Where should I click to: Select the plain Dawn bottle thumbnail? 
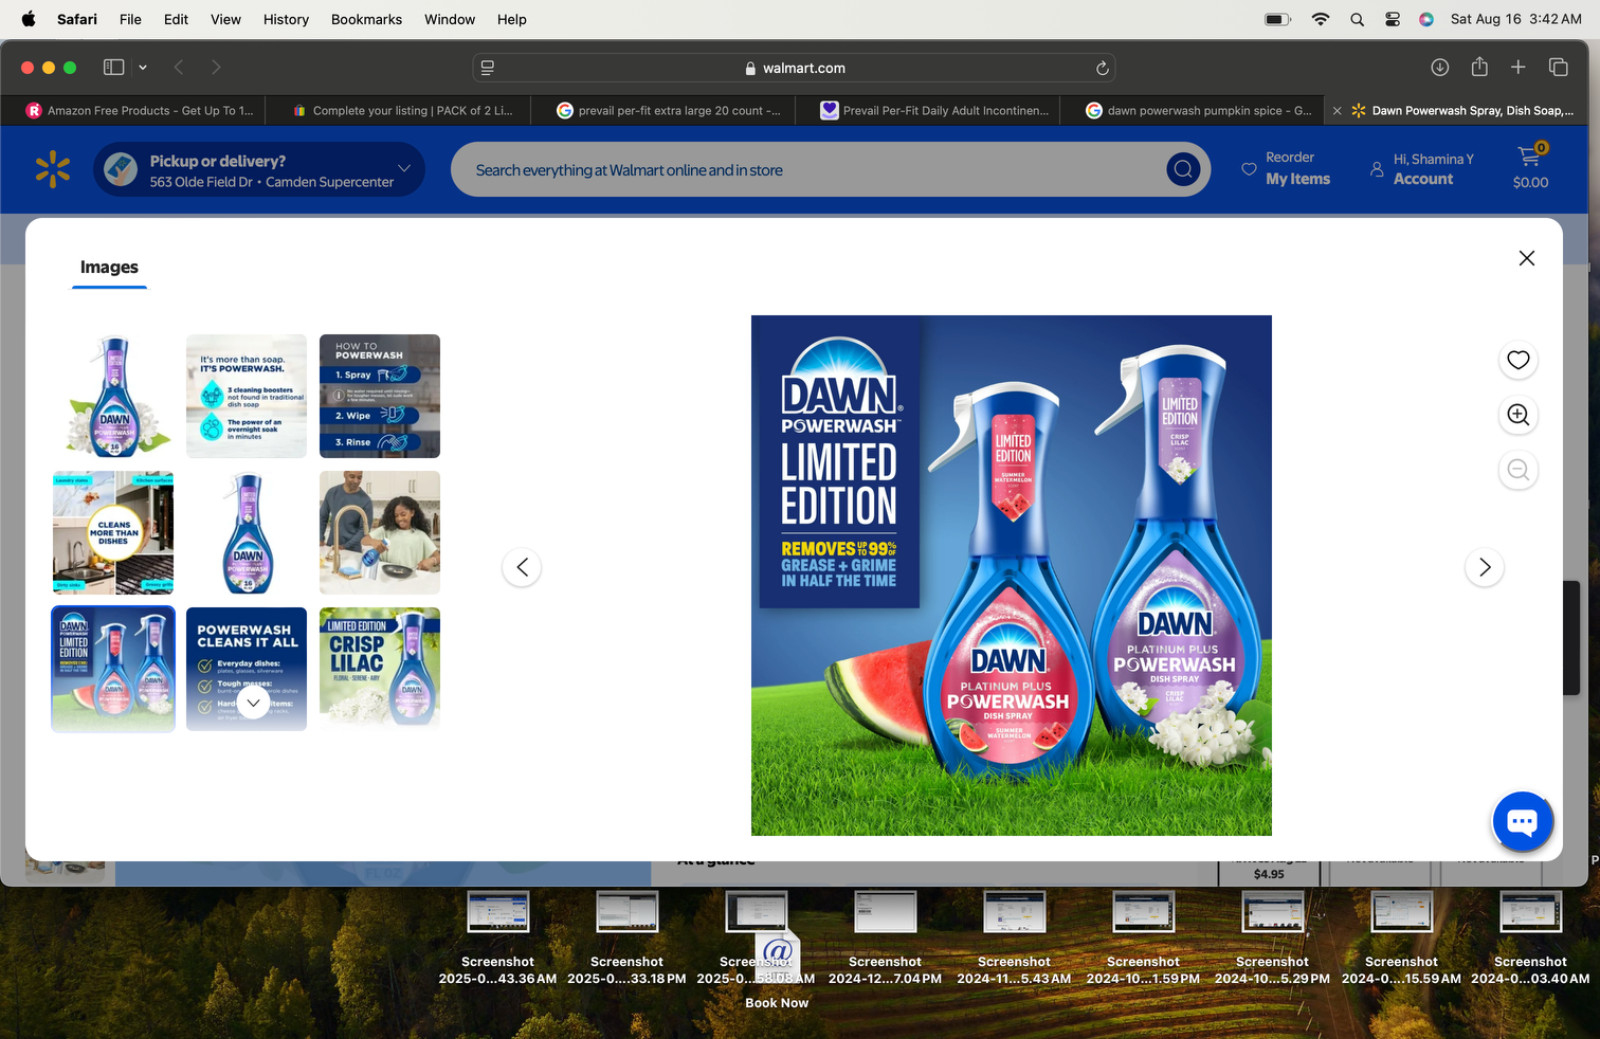coord(246,532)
